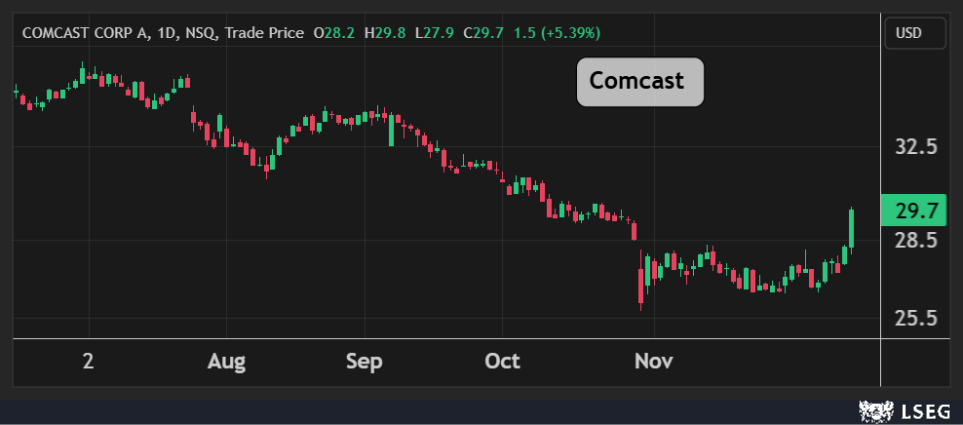Click the 28.5 price axis label

[915, 241]
